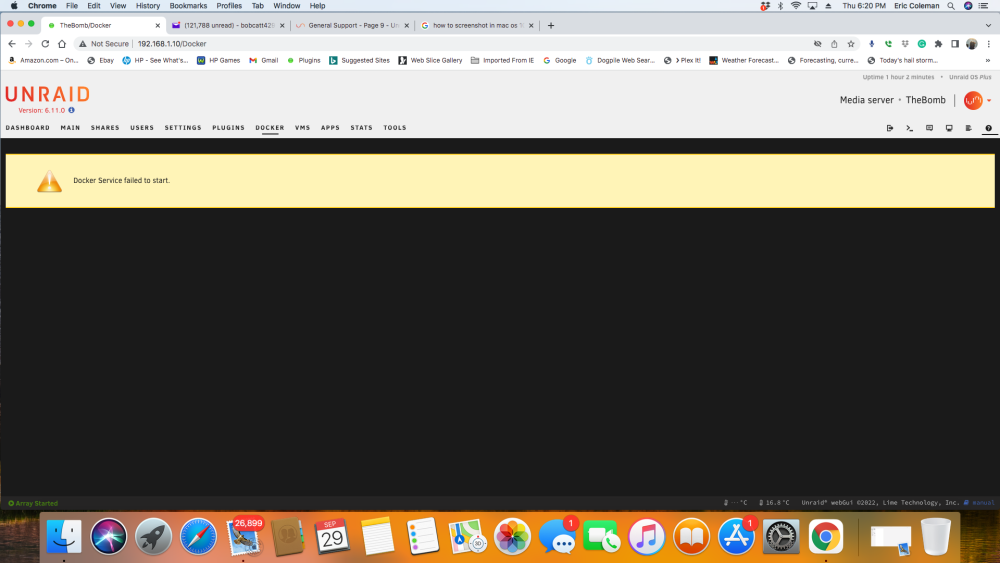Open System Preferences from the Dock
This screenshot has width=1000, height=563.
click(781, 536)
